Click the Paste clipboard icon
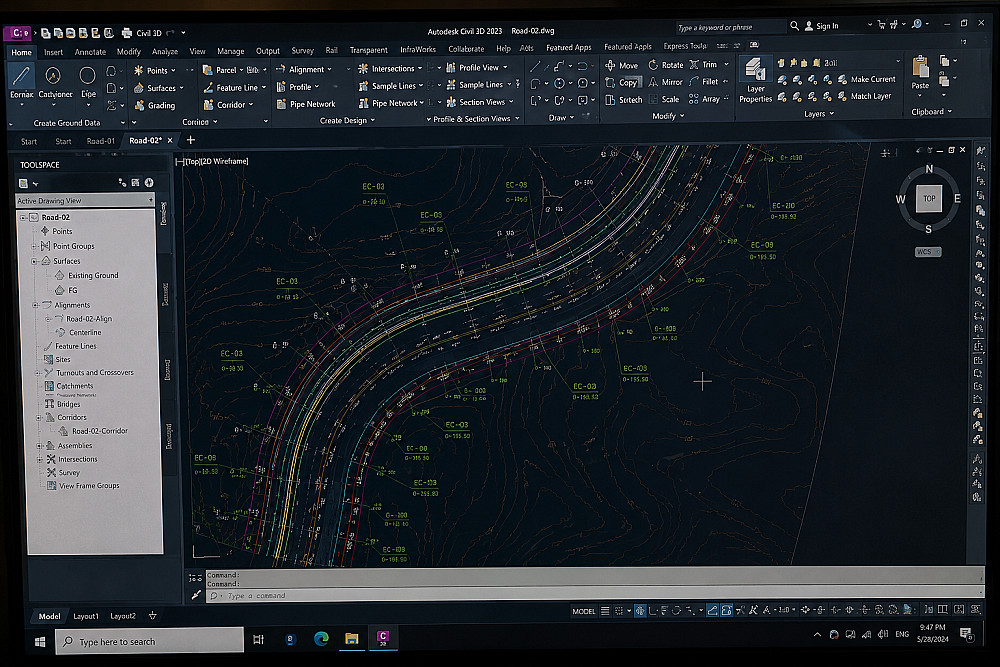 [920, 72]
